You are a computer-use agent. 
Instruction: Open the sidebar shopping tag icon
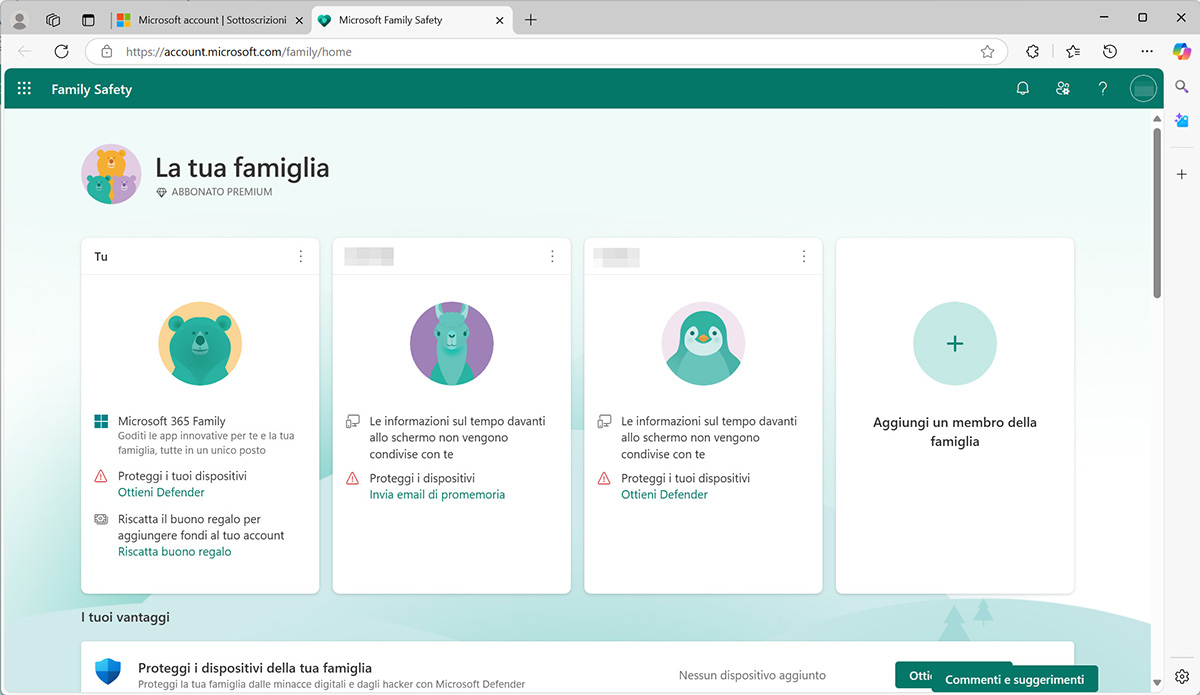[x=1181, y=121]
